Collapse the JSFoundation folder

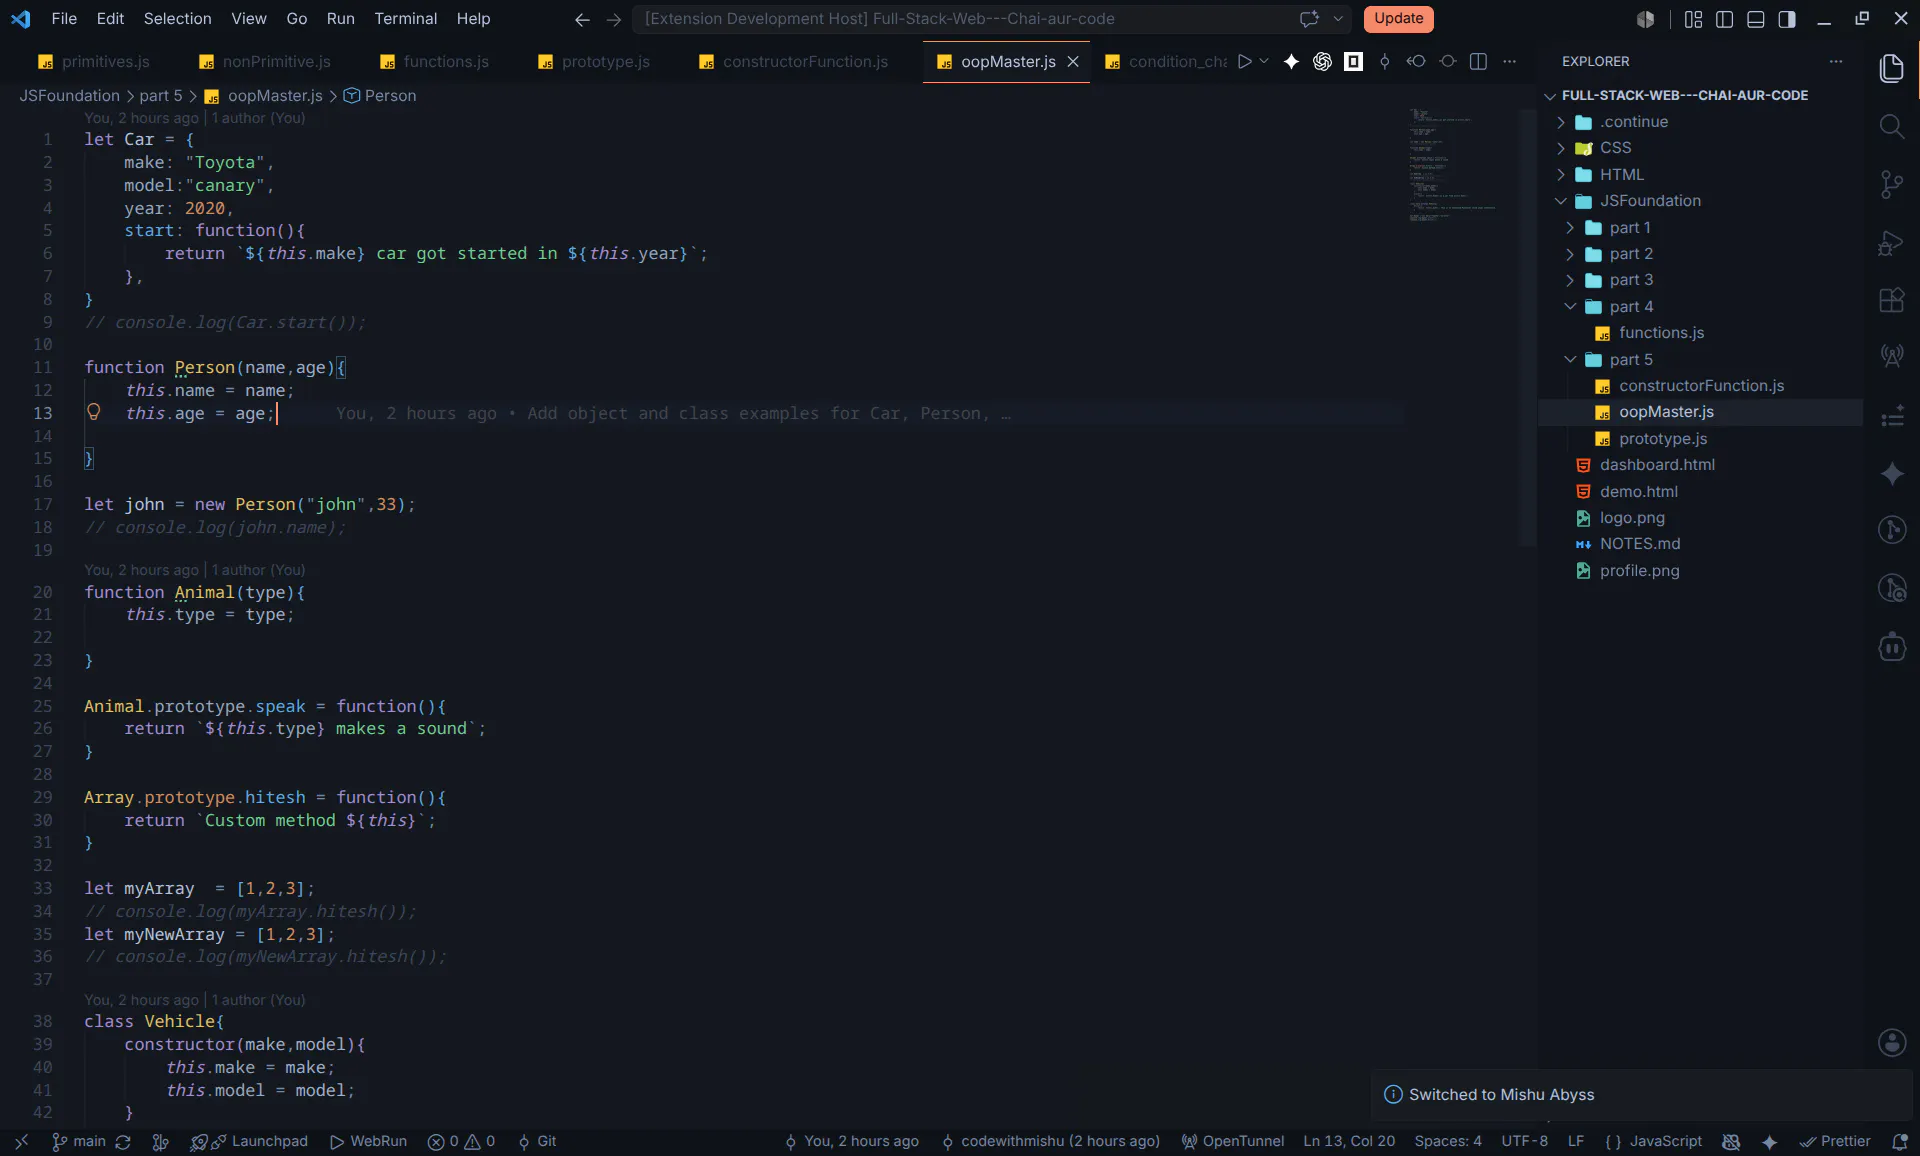click(1650, 201)
